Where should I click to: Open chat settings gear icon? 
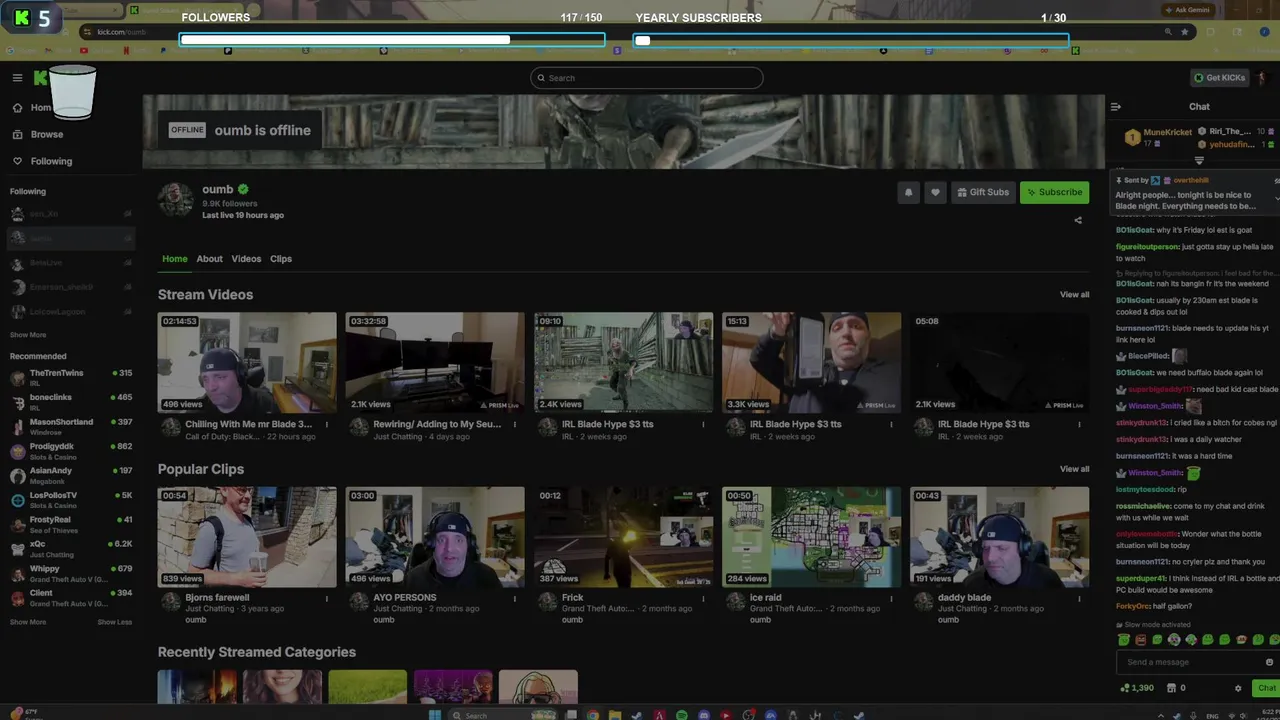point(1238,688)
